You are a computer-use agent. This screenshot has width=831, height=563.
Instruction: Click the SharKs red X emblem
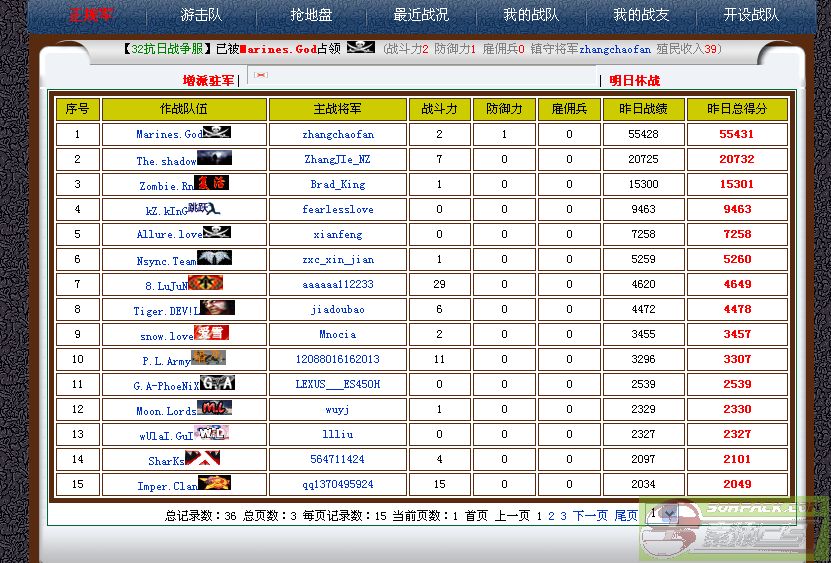point(203,458)
